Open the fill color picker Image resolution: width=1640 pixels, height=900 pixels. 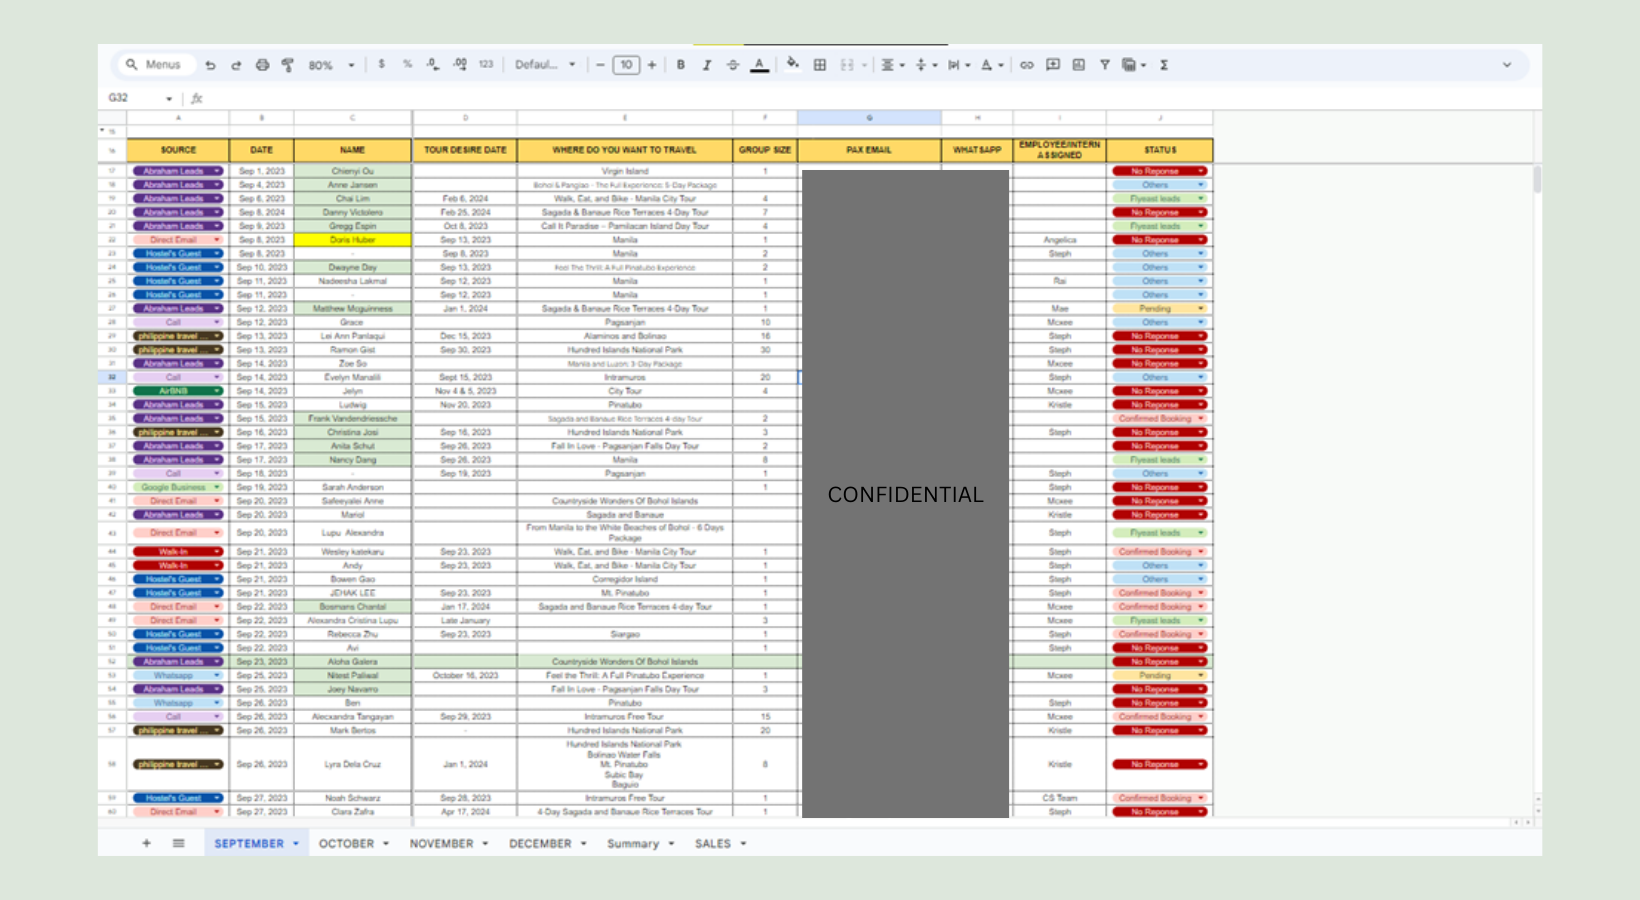click(x=793, y=64)
